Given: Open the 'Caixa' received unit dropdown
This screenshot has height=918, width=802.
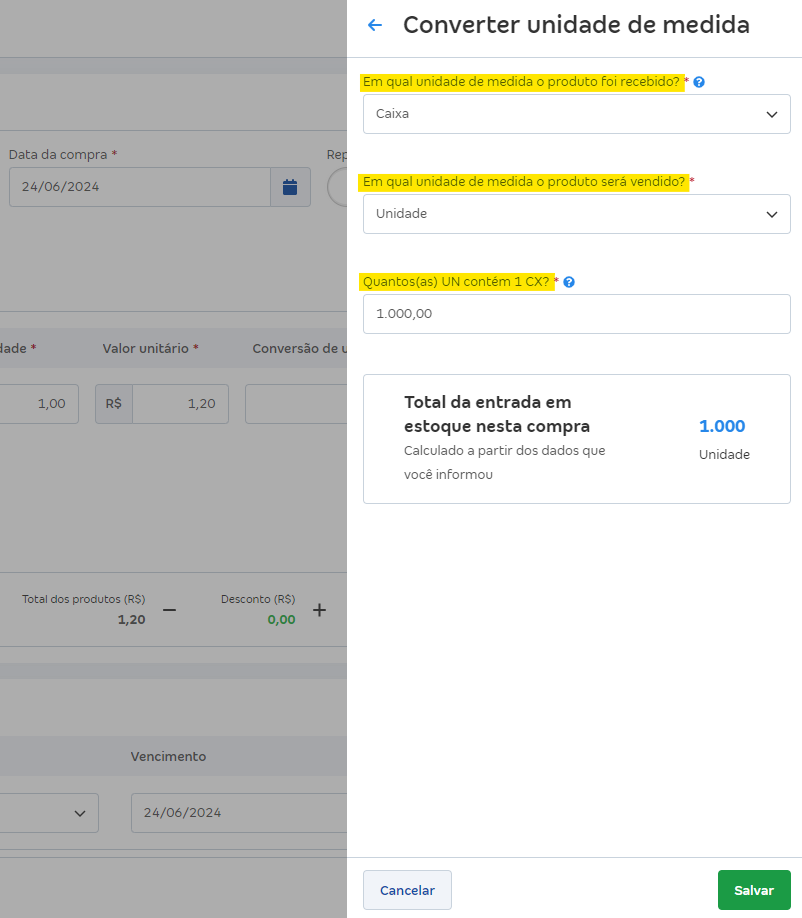Looking at the screenshot, I should click(x=577, y=114).
